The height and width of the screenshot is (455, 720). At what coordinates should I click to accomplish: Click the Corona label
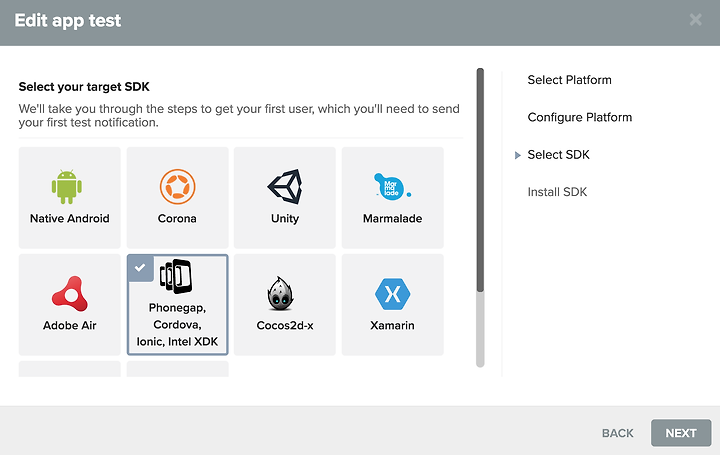pyautogui.click(x=177, y=219)
